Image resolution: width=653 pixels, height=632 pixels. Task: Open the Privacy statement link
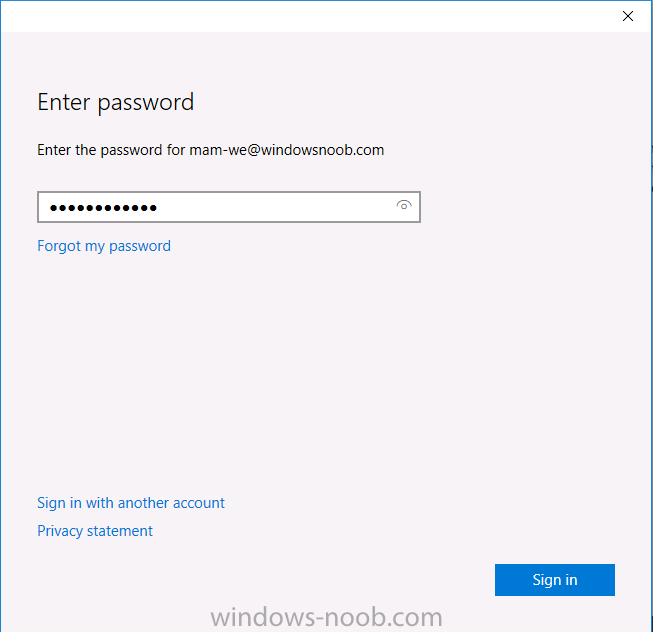click(95, 531)
